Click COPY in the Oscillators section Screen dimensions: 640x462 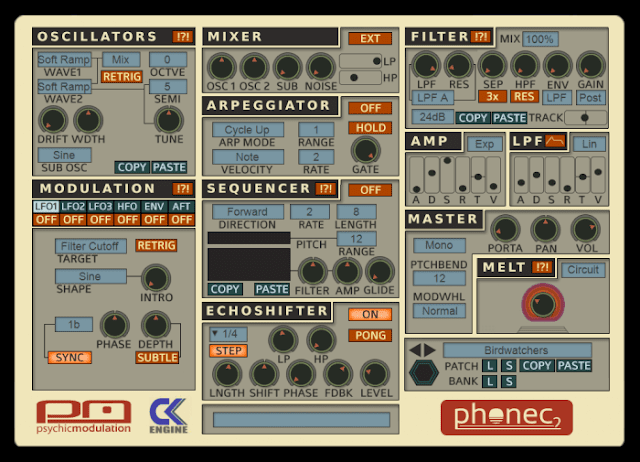point(132,167)
